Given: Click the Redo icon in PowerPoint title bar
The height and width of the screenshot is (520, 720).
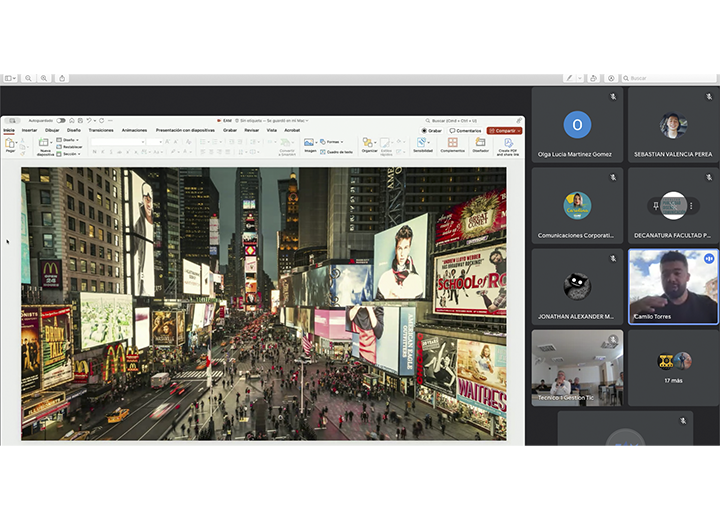Looking at the screenshot, I should pyautogui.click(x=101, y=121).
